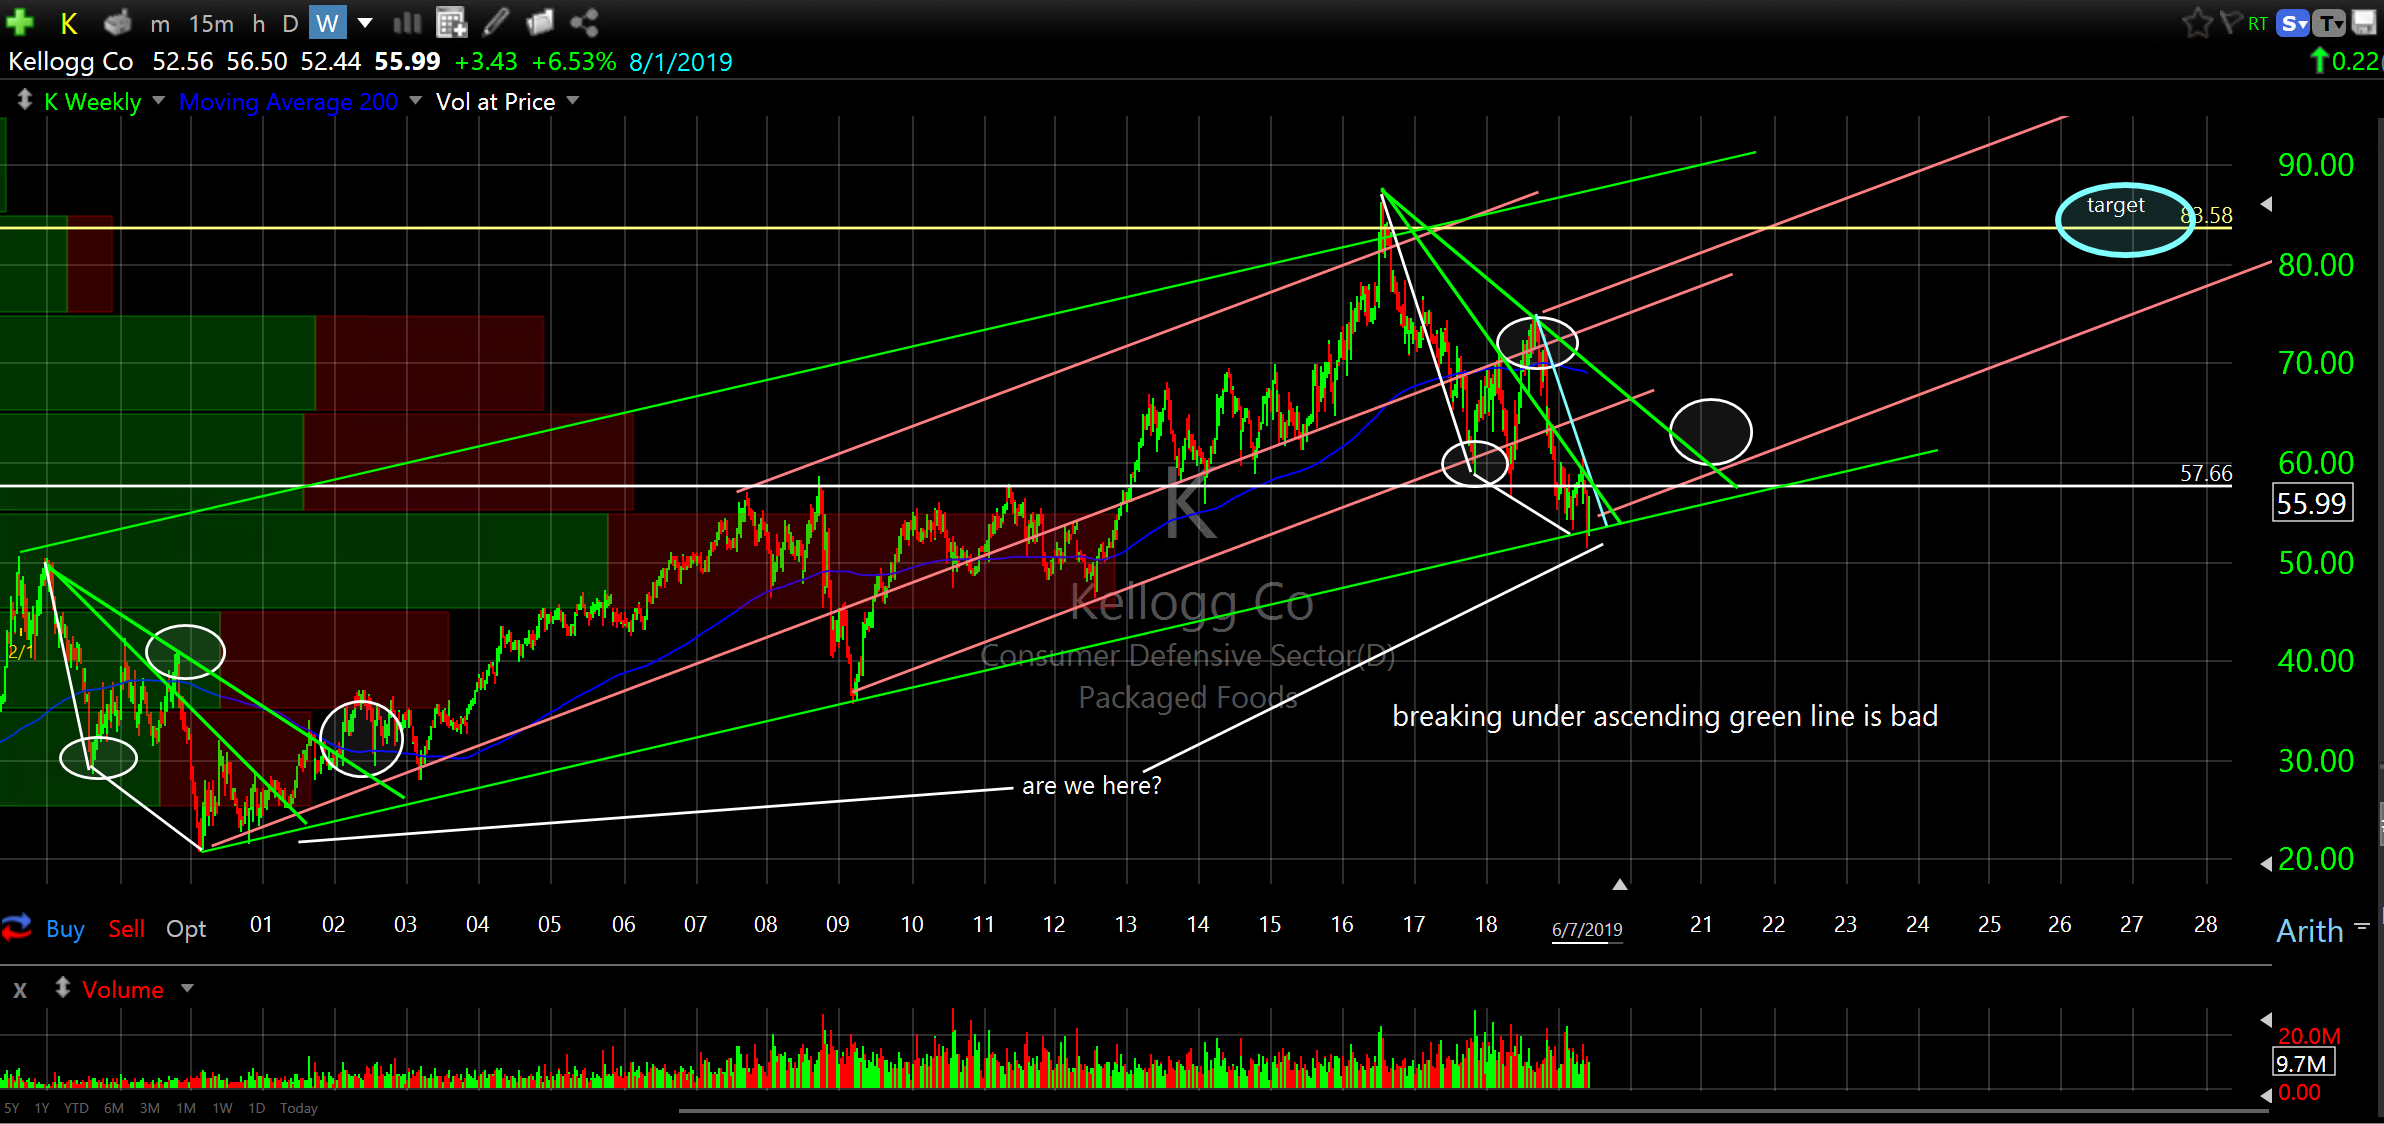Switch to the Daily time frame
Viewport: 2384px width, 1124px height.
290,23
